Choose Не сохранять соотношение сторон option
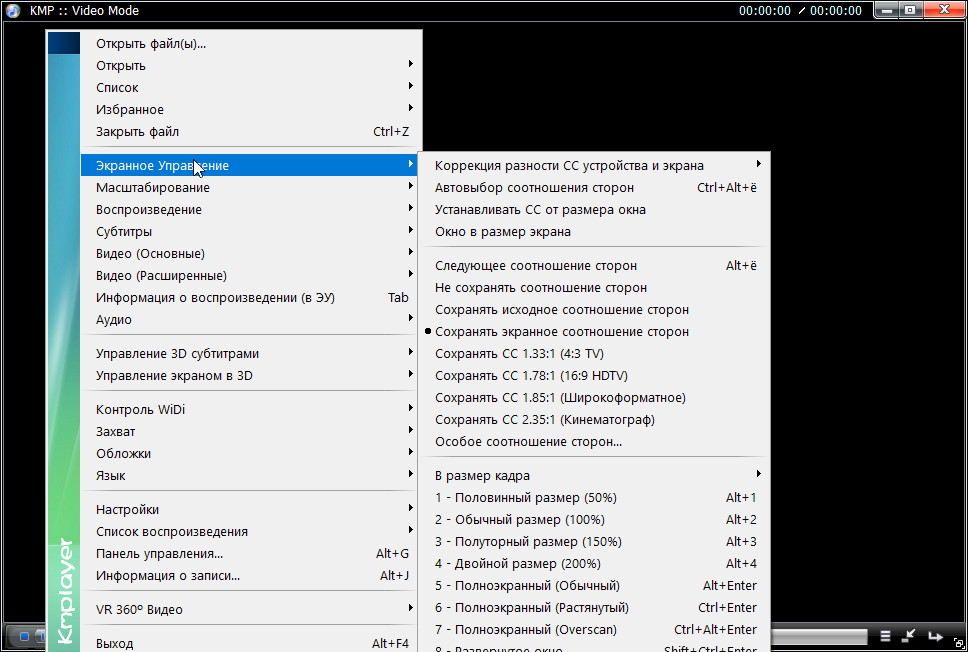This screenshot has width=968, height=652. coord(540,288)
